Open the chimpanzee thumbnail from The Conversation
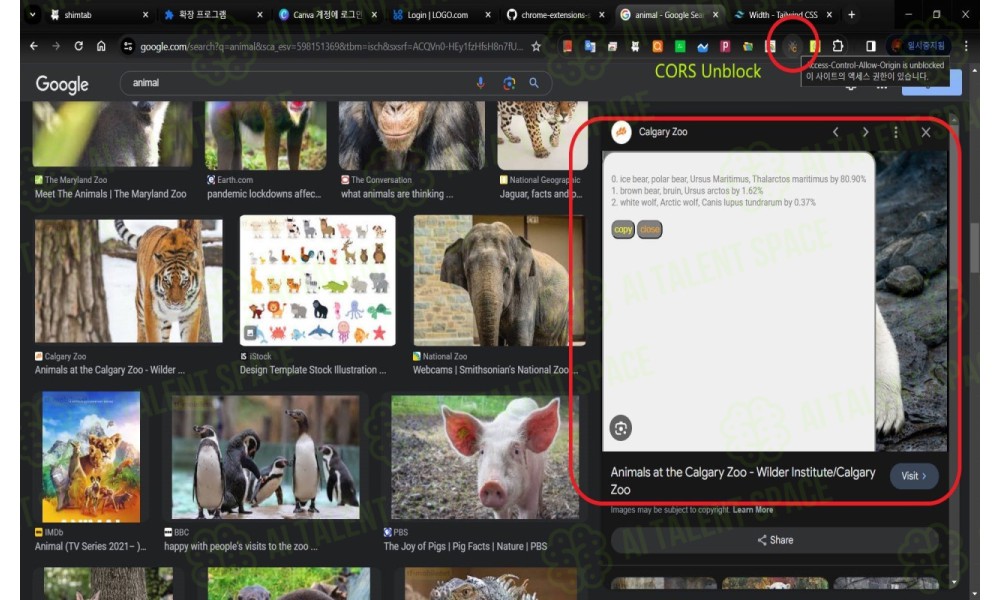This screenshot has width=1000, height=600. (411, 136)
